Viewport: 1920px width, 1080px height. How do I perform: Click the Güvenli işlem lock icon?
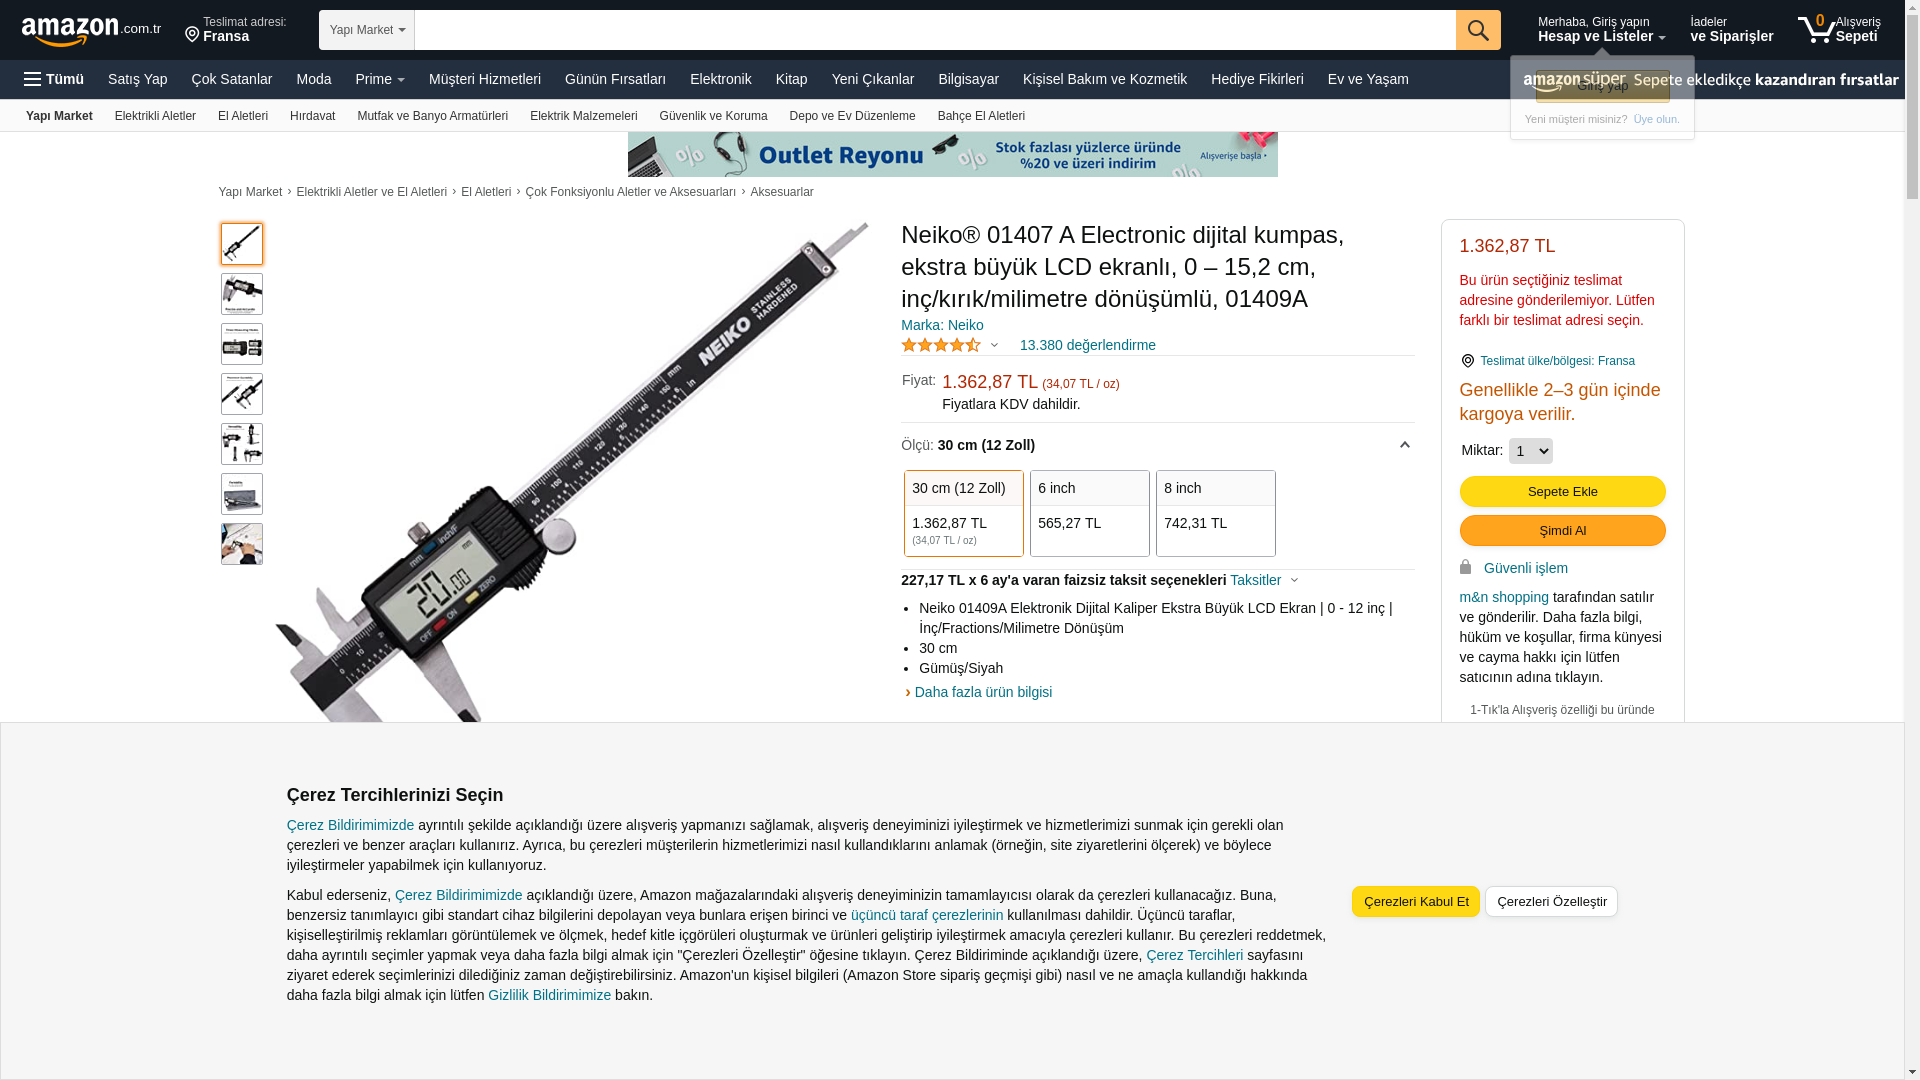(x=1465, y=567)
